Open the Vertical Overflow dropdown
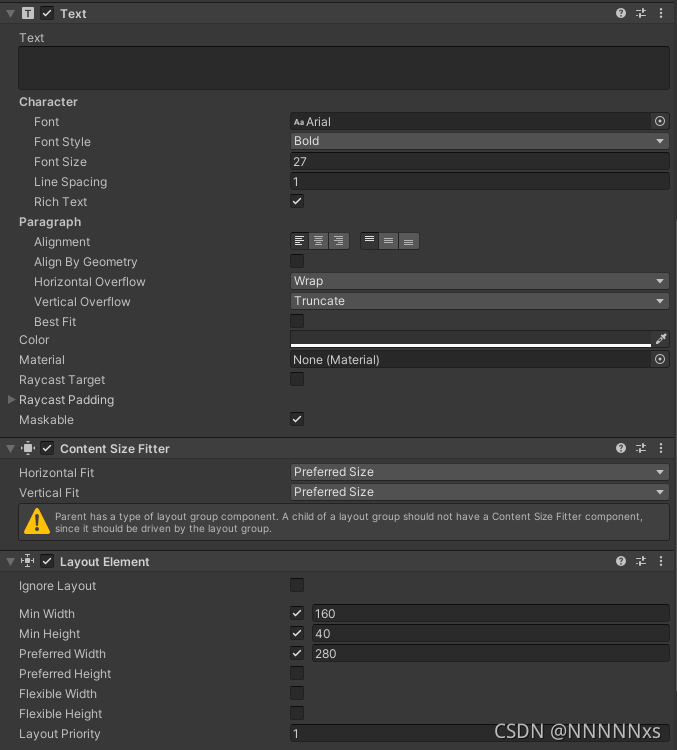This screenshot has width=677, height=750. (x=479, y=301)
